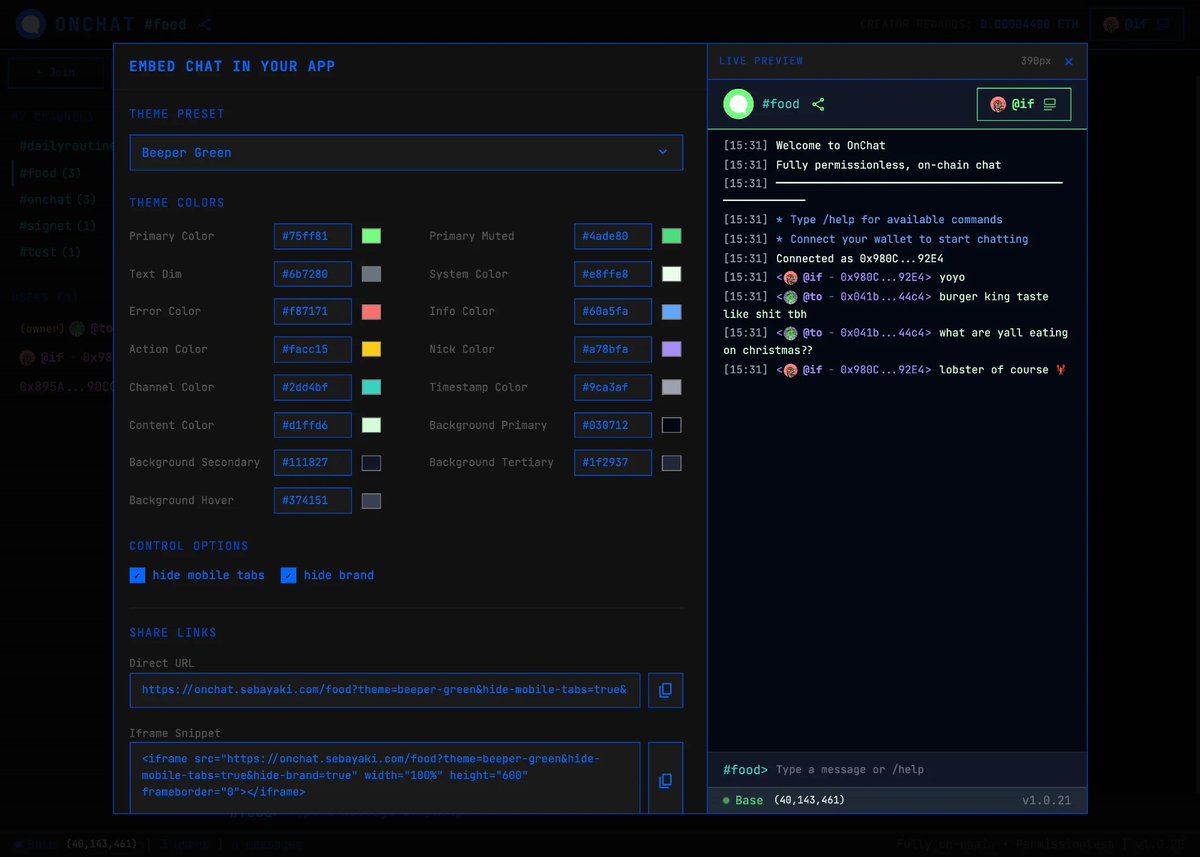The image size is (1200, 857).
Task: Click the Timestamp Color swatch
Action: tap(671, 387)
